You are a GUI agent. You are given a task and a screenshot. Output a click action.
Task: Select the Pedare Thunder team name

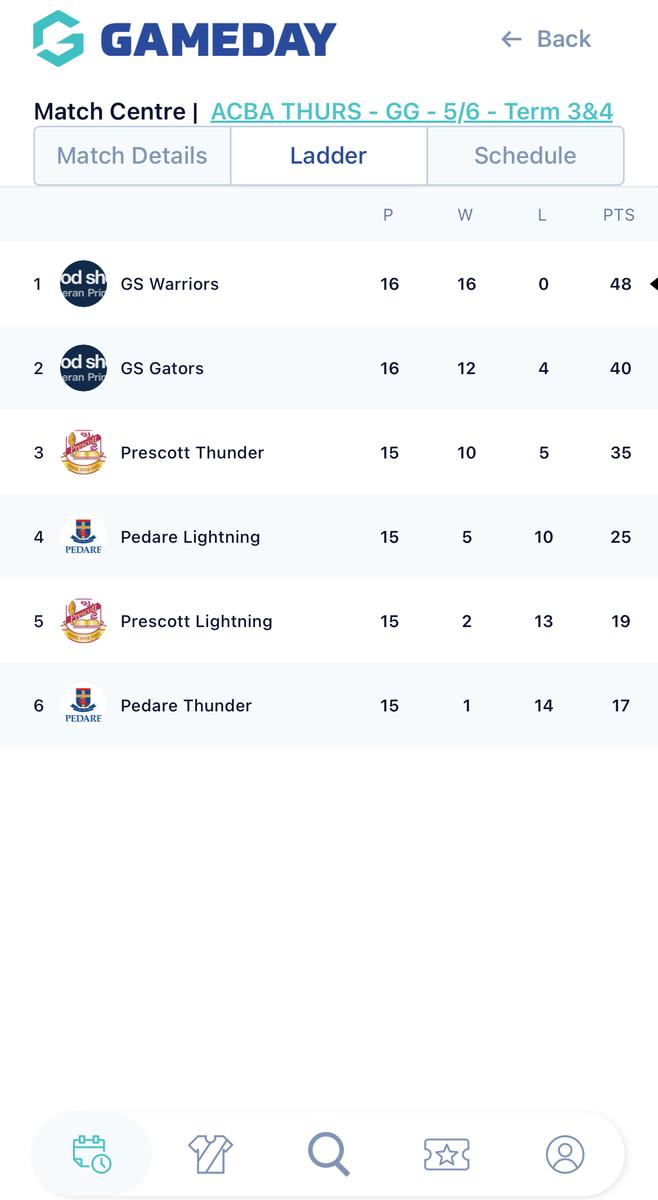(186, 705)
